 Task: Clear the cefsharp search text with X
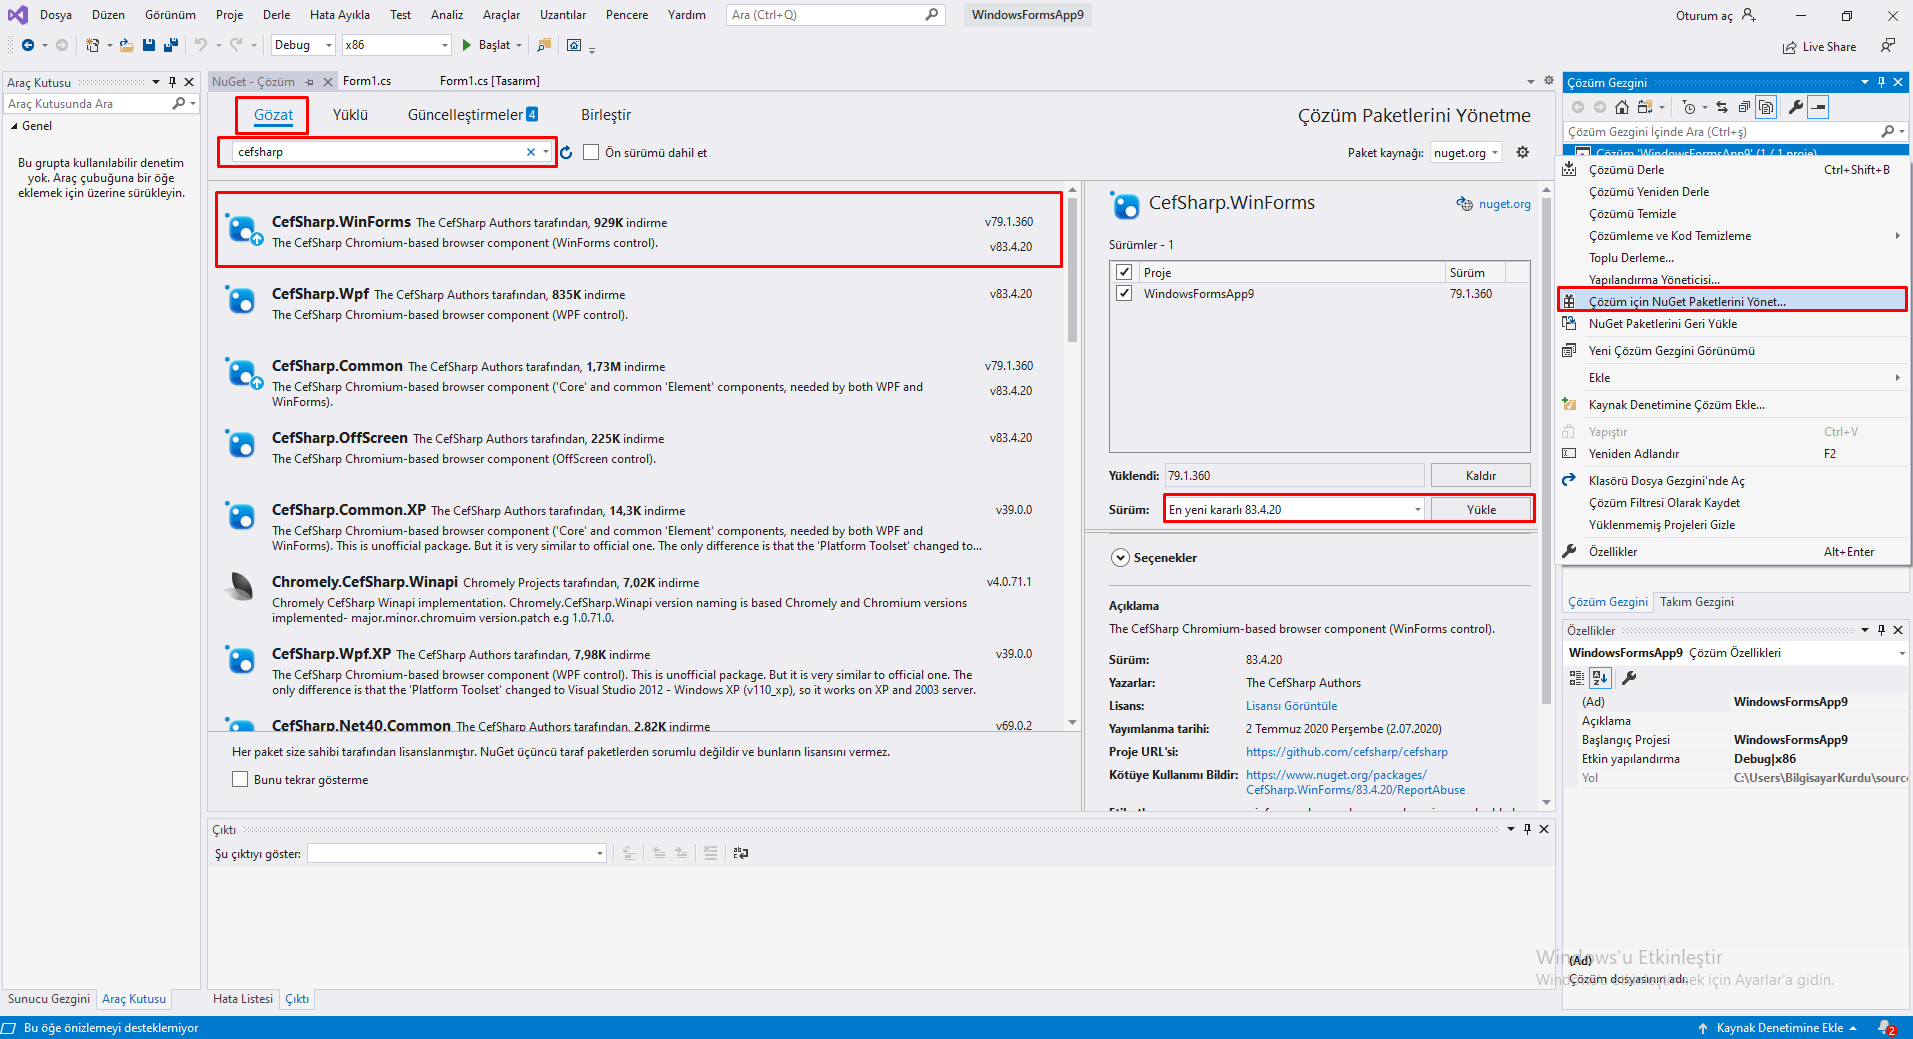point(530,152)
